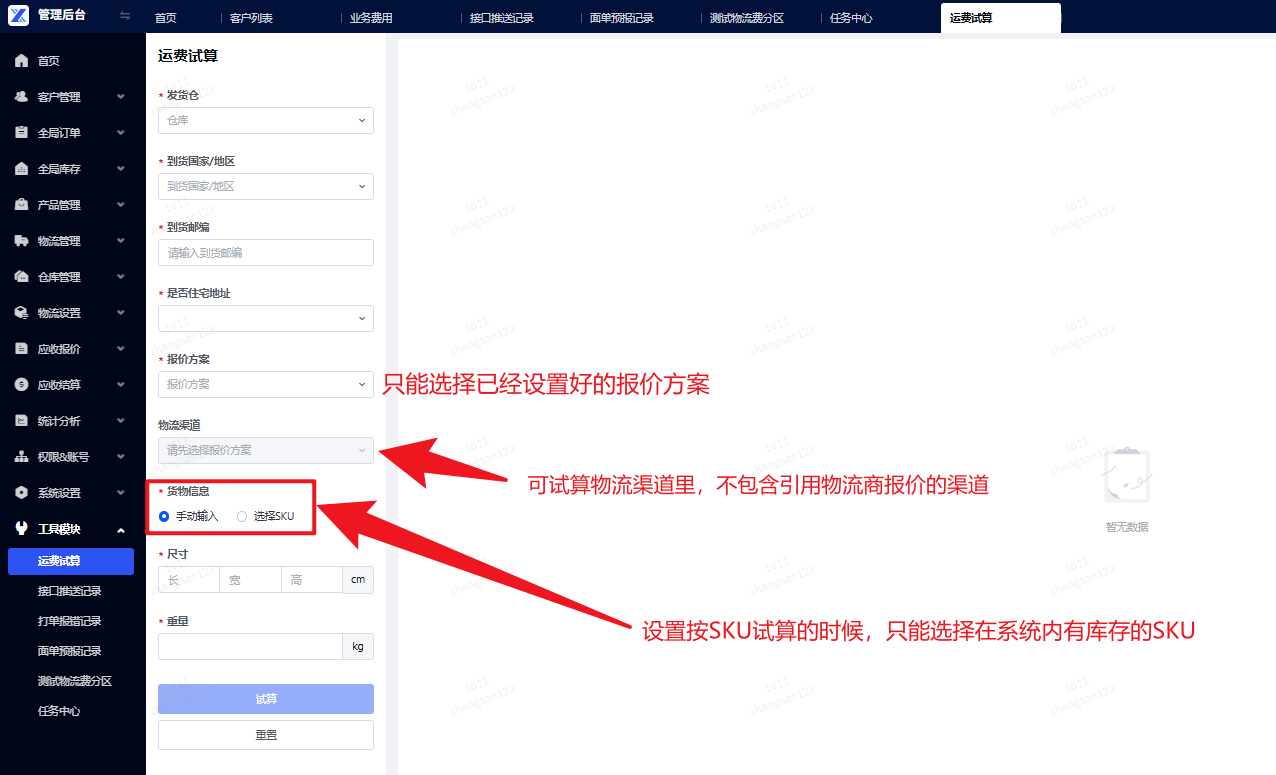Click the 高 height input field

(311, 580)
